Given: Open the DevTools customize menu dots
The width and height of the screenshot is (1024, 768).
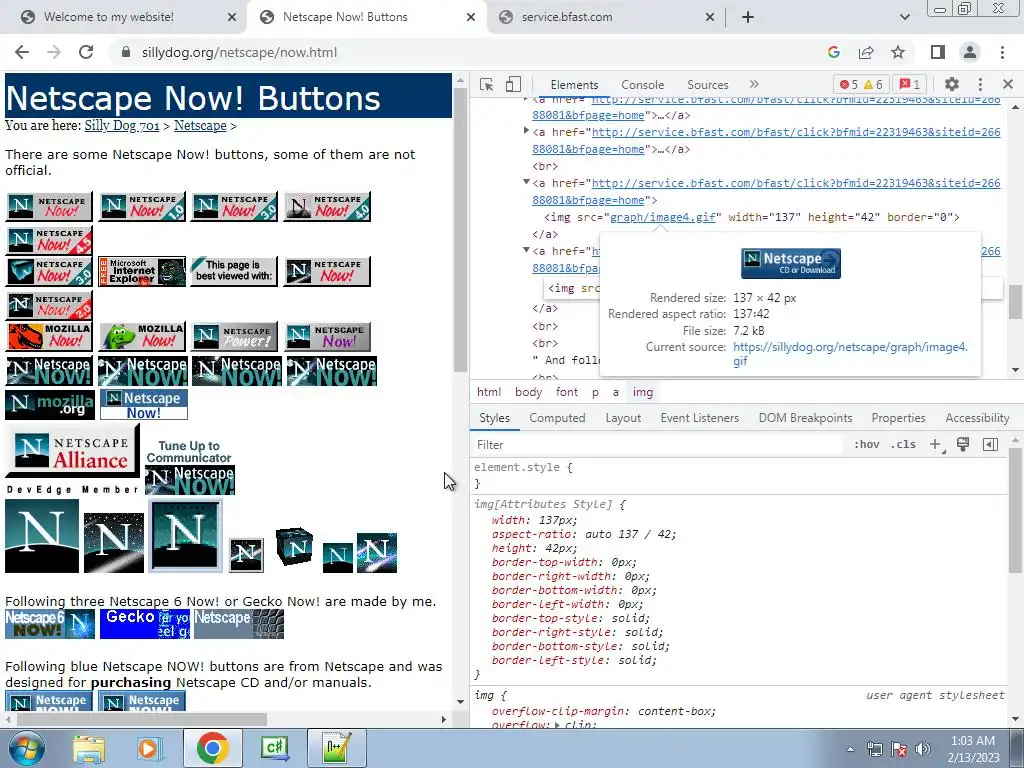Looking at the screenshot, I should (x=980, y=84).
